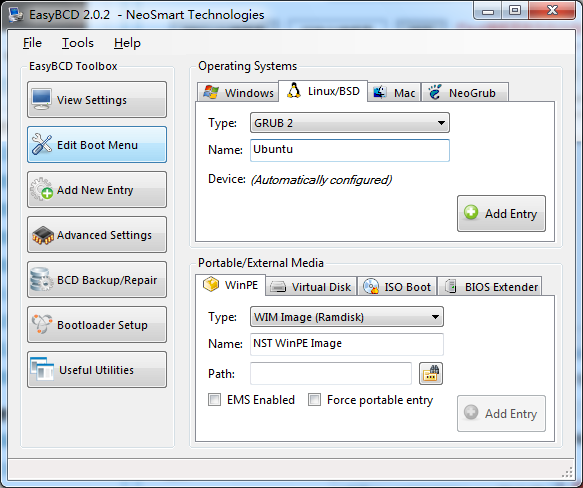Viewport: 583px width, 488px height.
Task: Close the EasyBCD window
Action: (552, 10)
